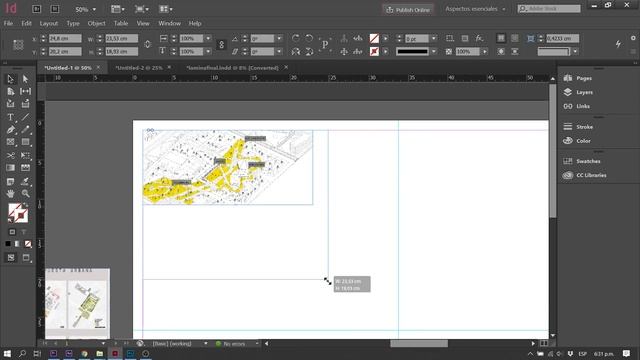Click the Publish Online button
The image size is (640, 360).
[408, 9]
